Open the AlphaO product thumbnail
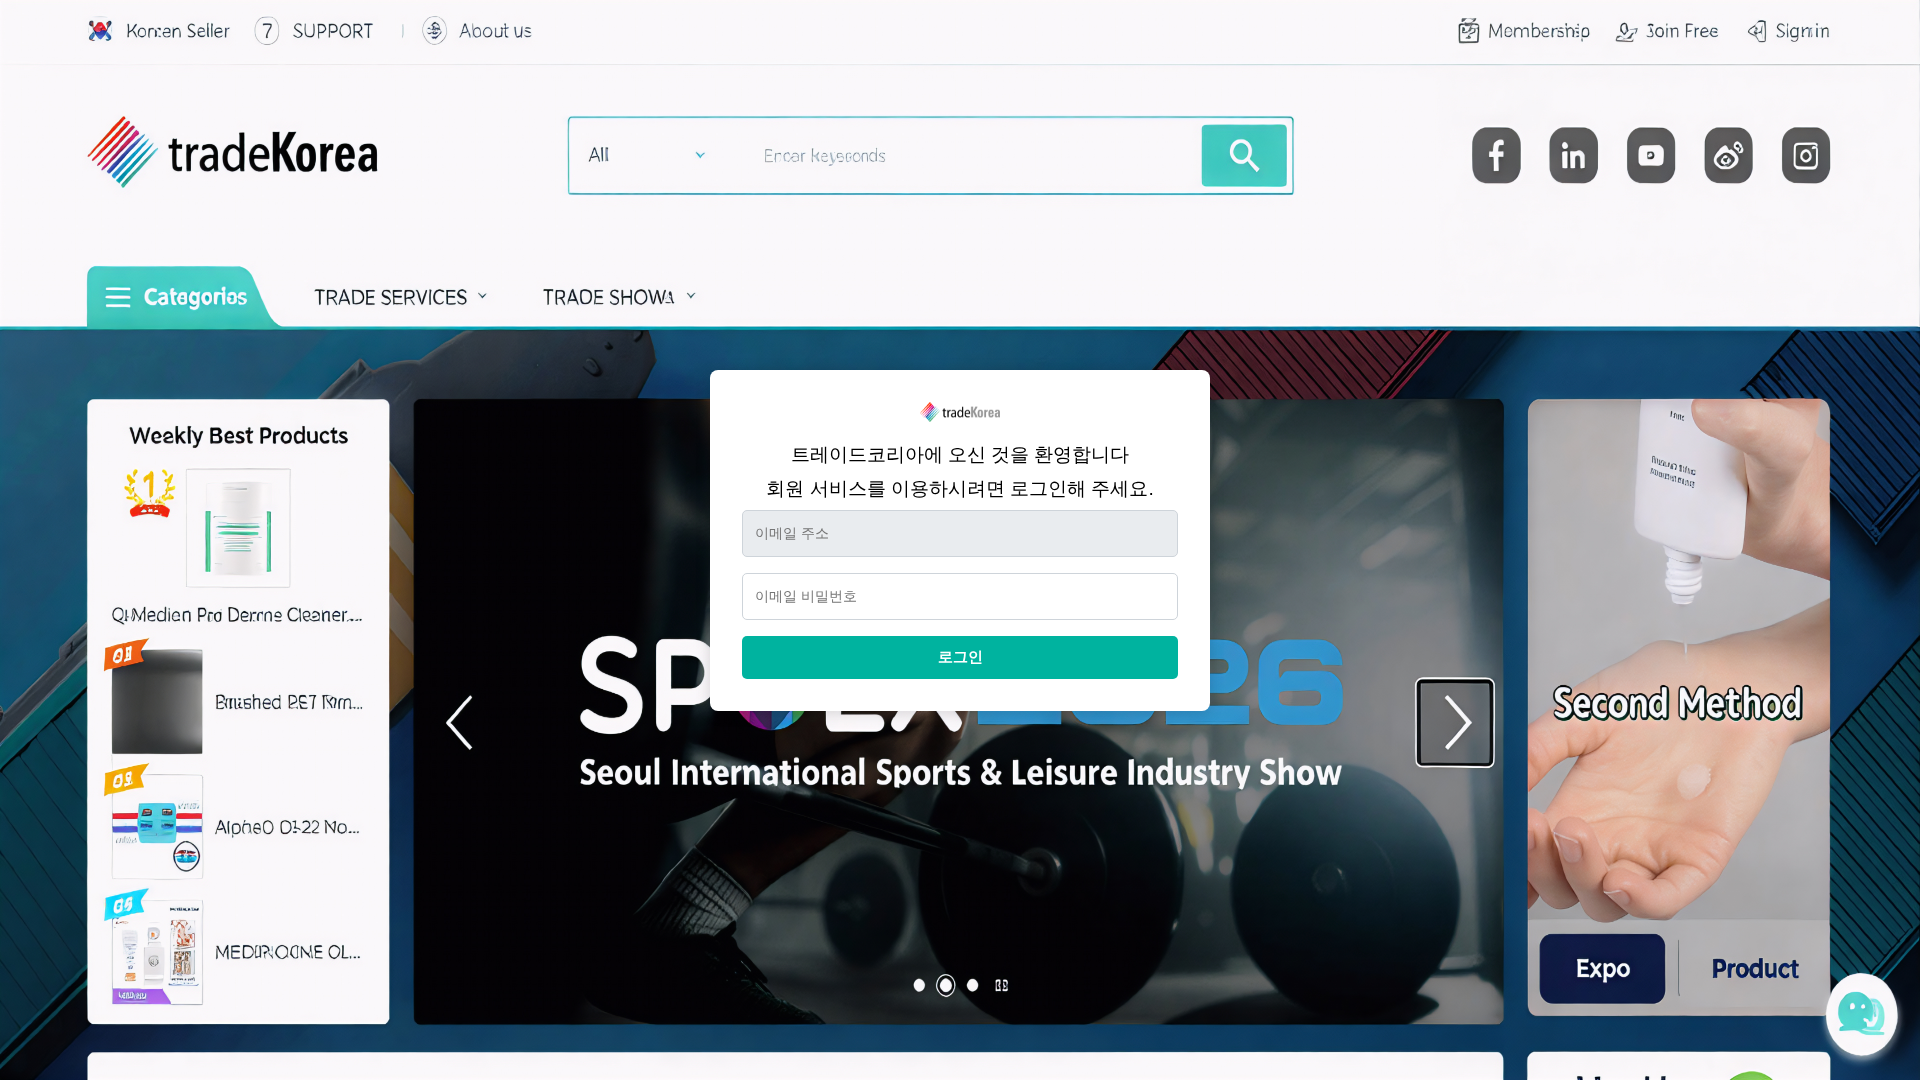The width and height of the screenshot is (1920, 1080). 157,826
